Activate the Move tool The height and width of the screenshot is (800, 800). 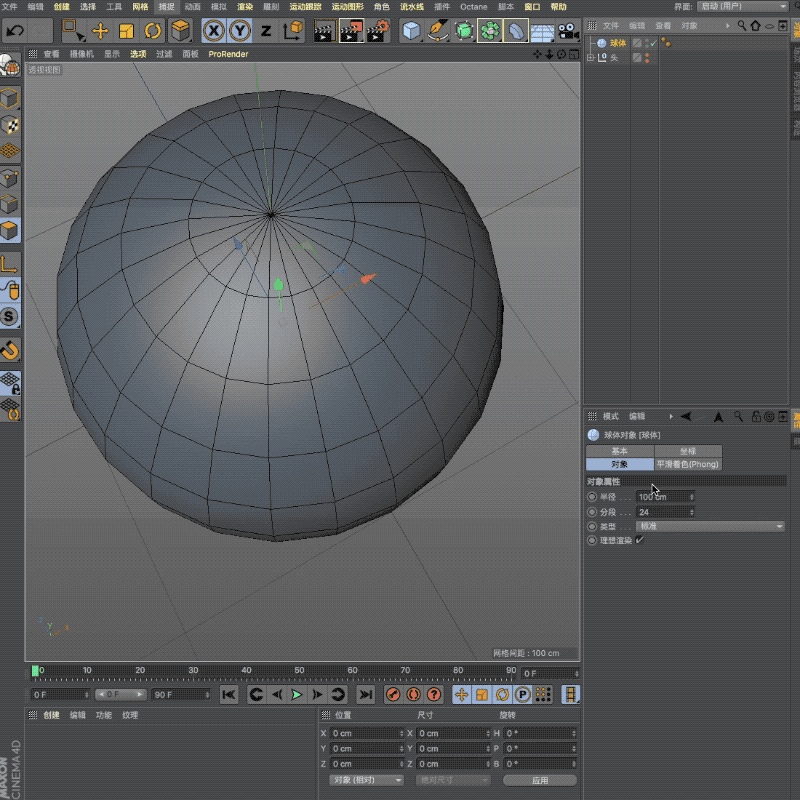point(100,31)
